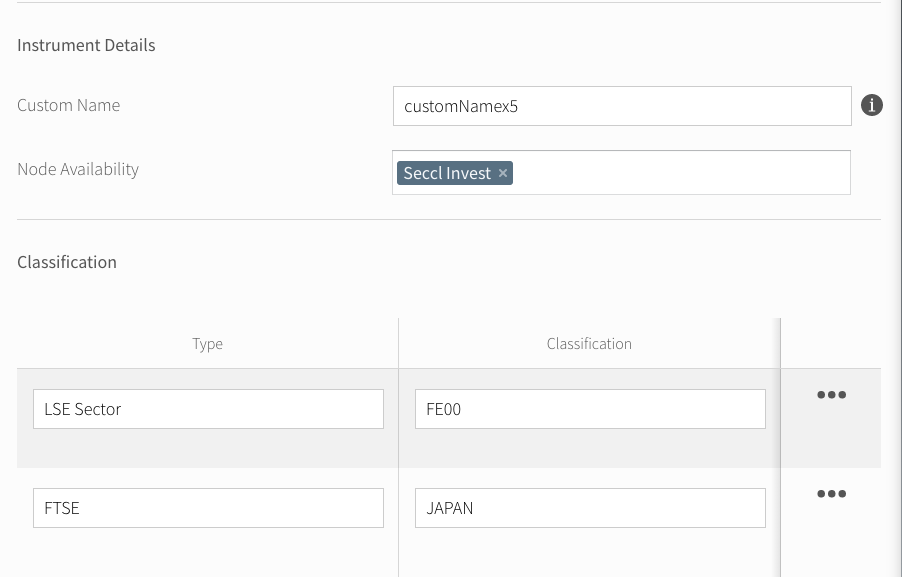Screen dimensions: 902x577
Task: Select the customNamex5 text field
Action: pyautogui.click(x=622, y=105)
